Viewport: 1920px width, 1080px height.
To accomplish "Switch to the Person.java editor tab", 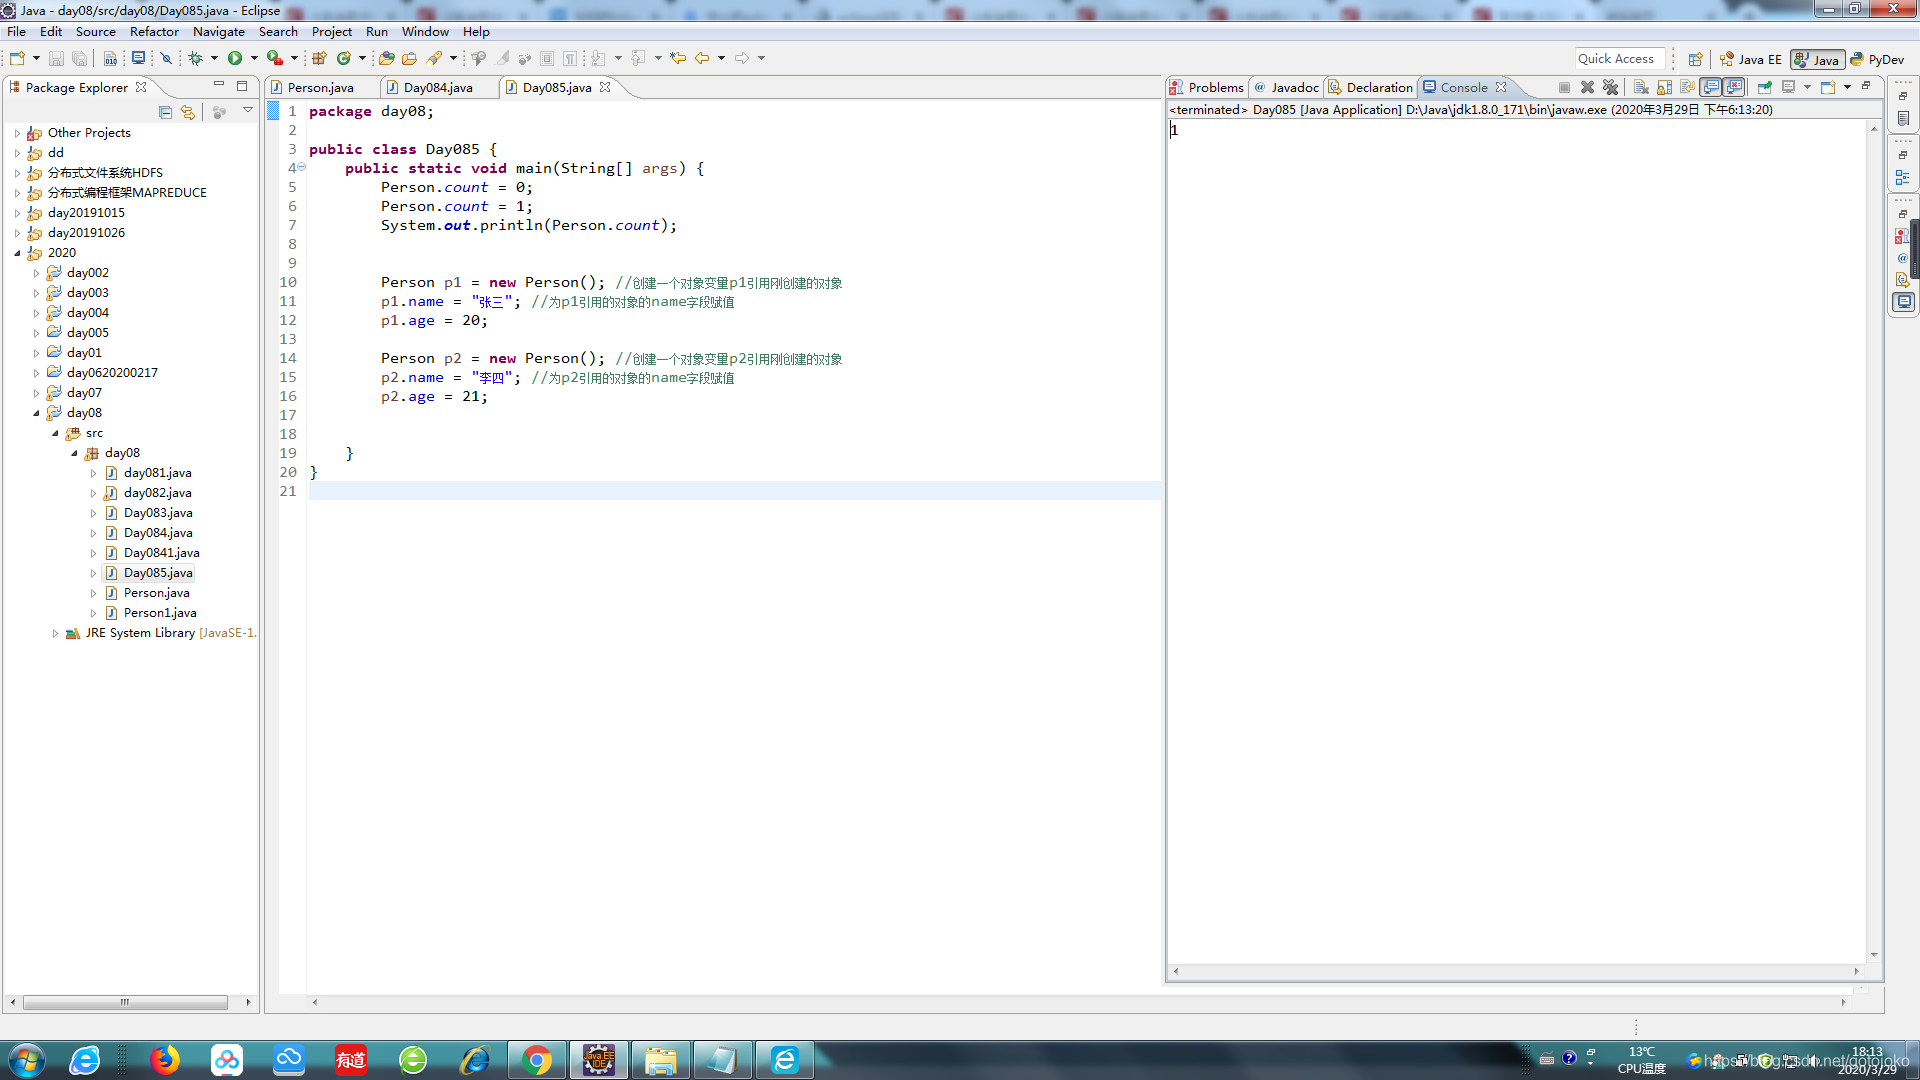I will coord(320,88).
